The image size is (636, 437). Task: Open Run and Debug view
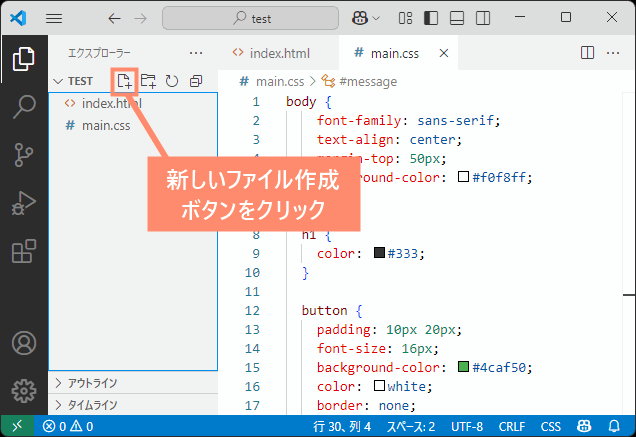point(24,203)
